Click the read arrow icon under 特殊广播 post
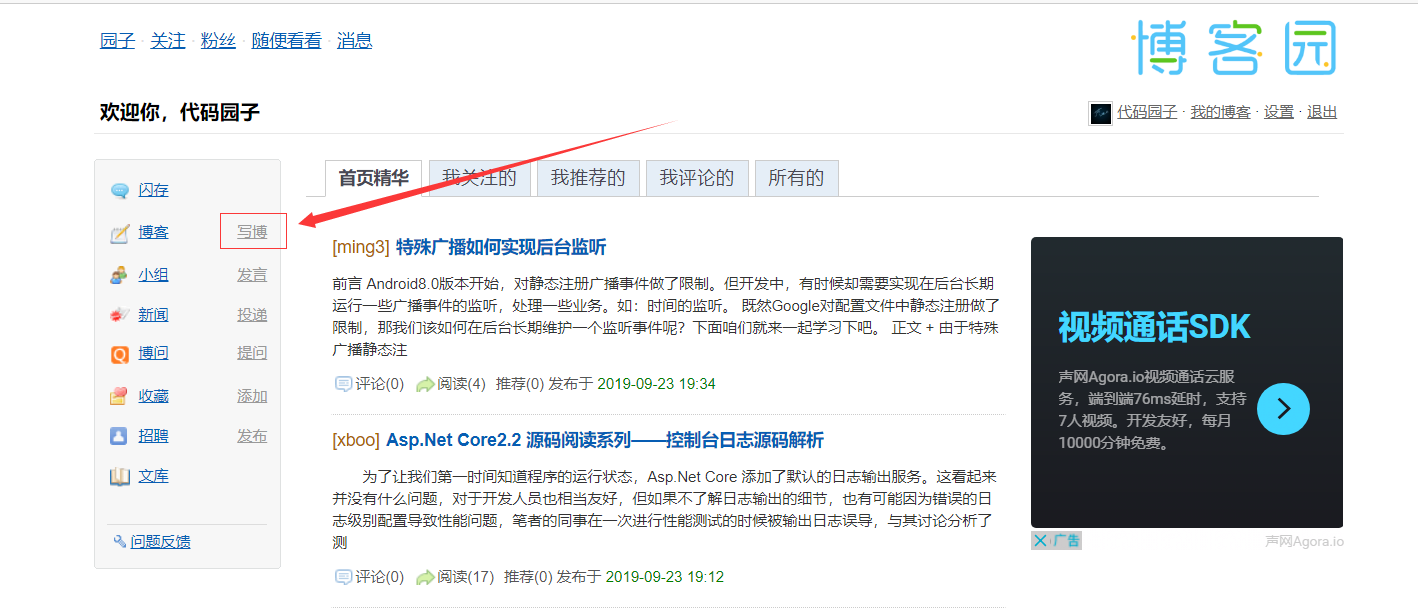 coord(425,384)
